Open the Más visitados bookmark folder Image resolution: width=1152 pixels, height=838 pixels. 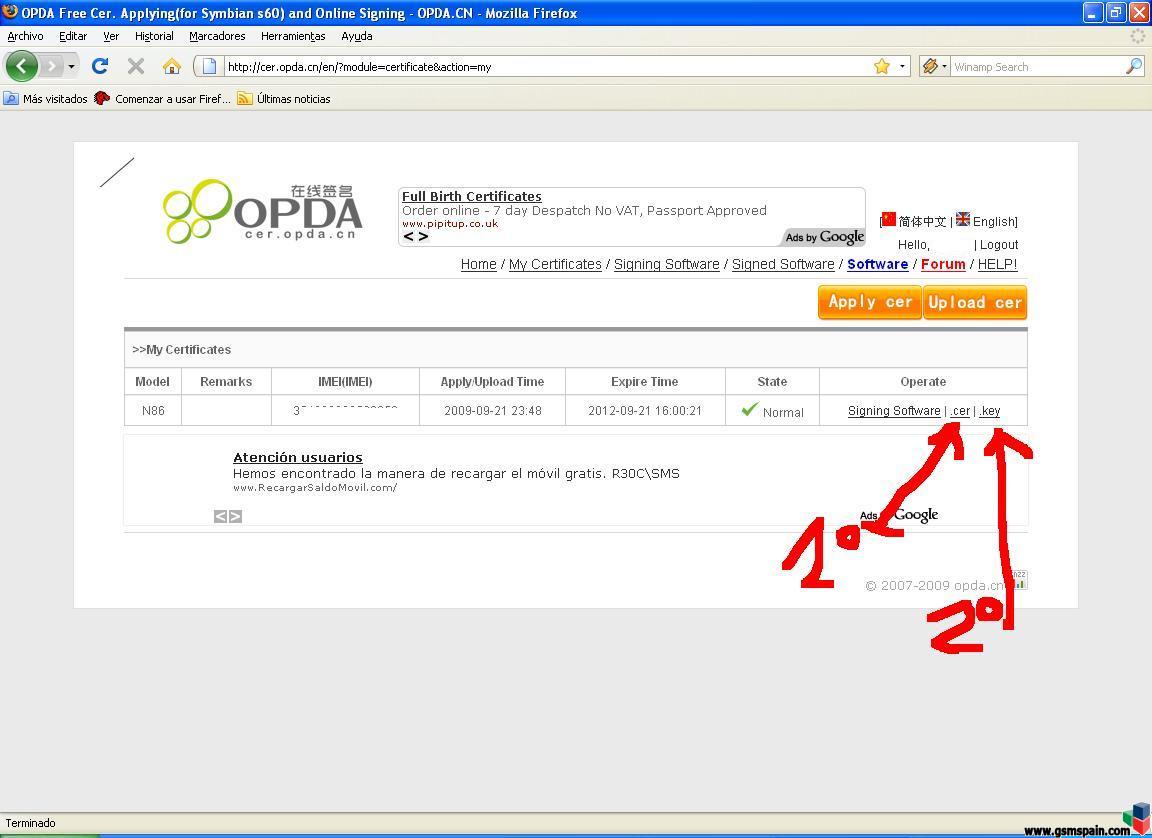46,98
